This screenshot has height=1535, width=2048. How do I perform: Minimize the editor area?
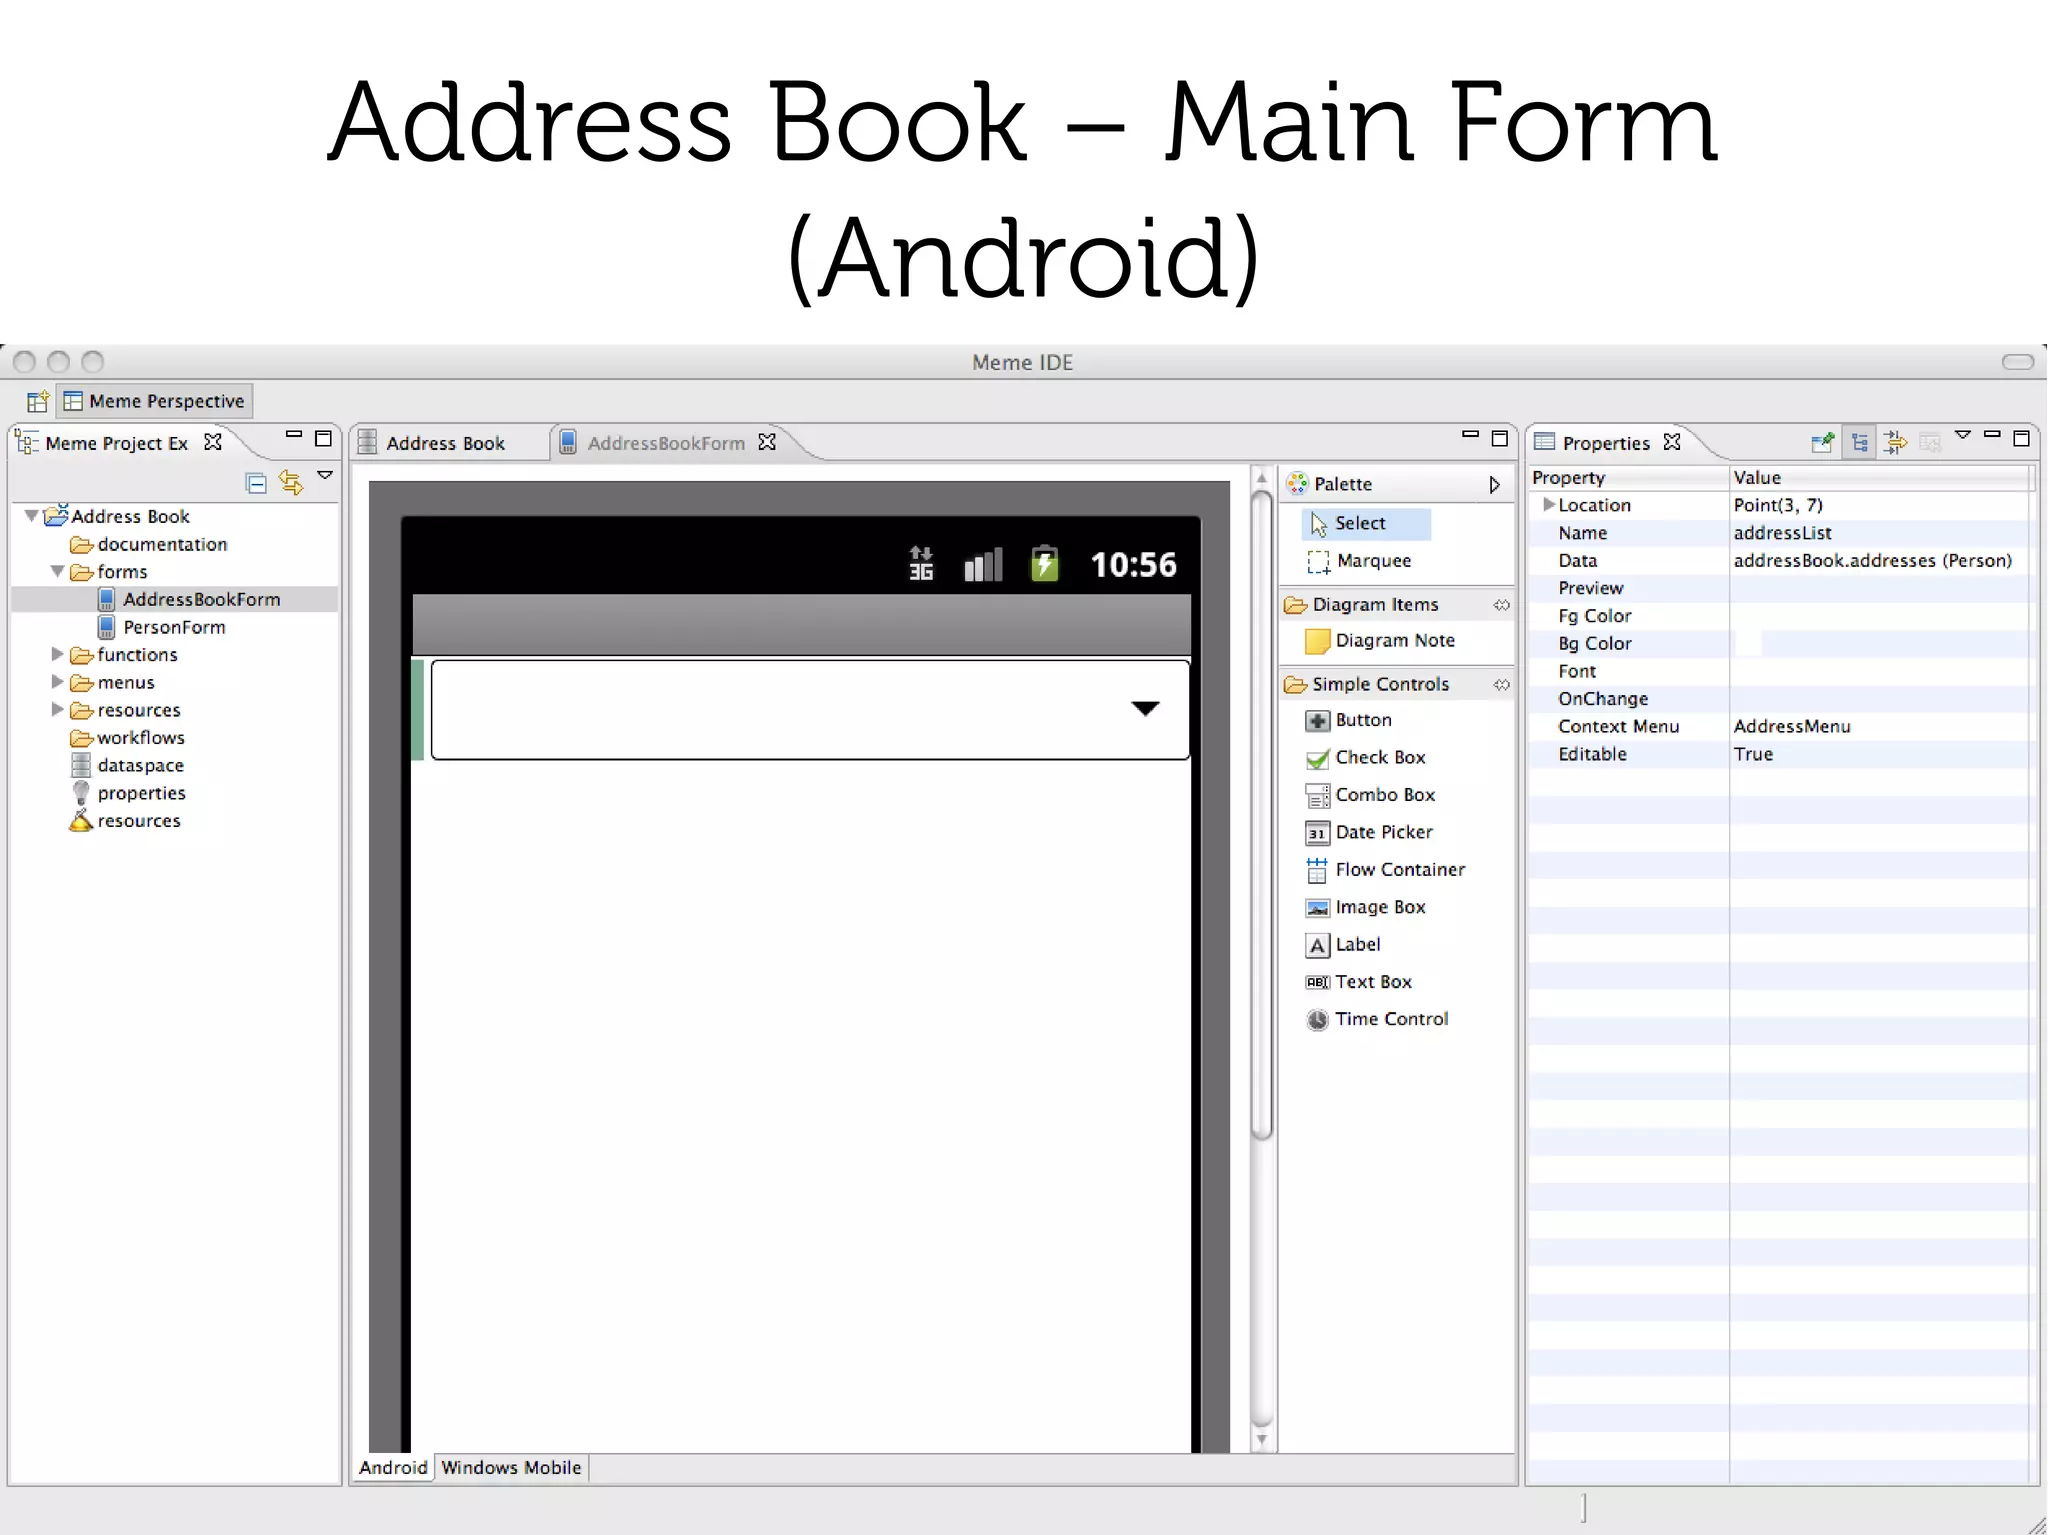[x=1470, y=435]
